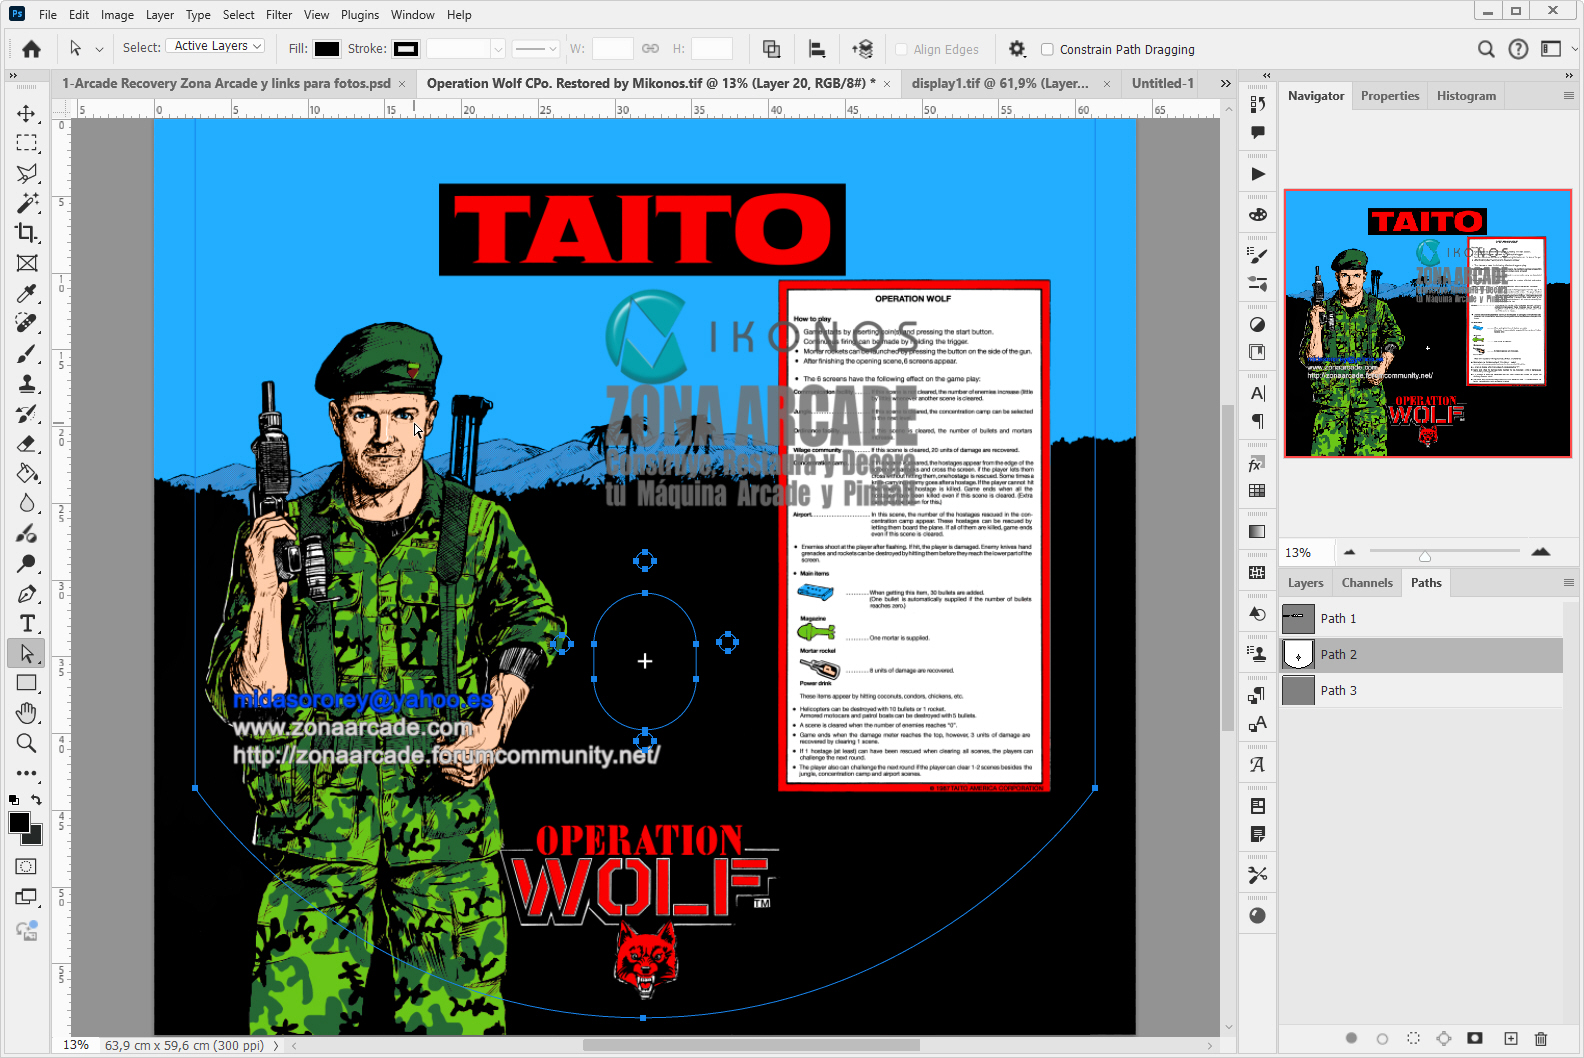Image resolution: width=1584 pixels, height=1058 pixels.
Task: Create a new path
Action: [x=1510, y=1038]
